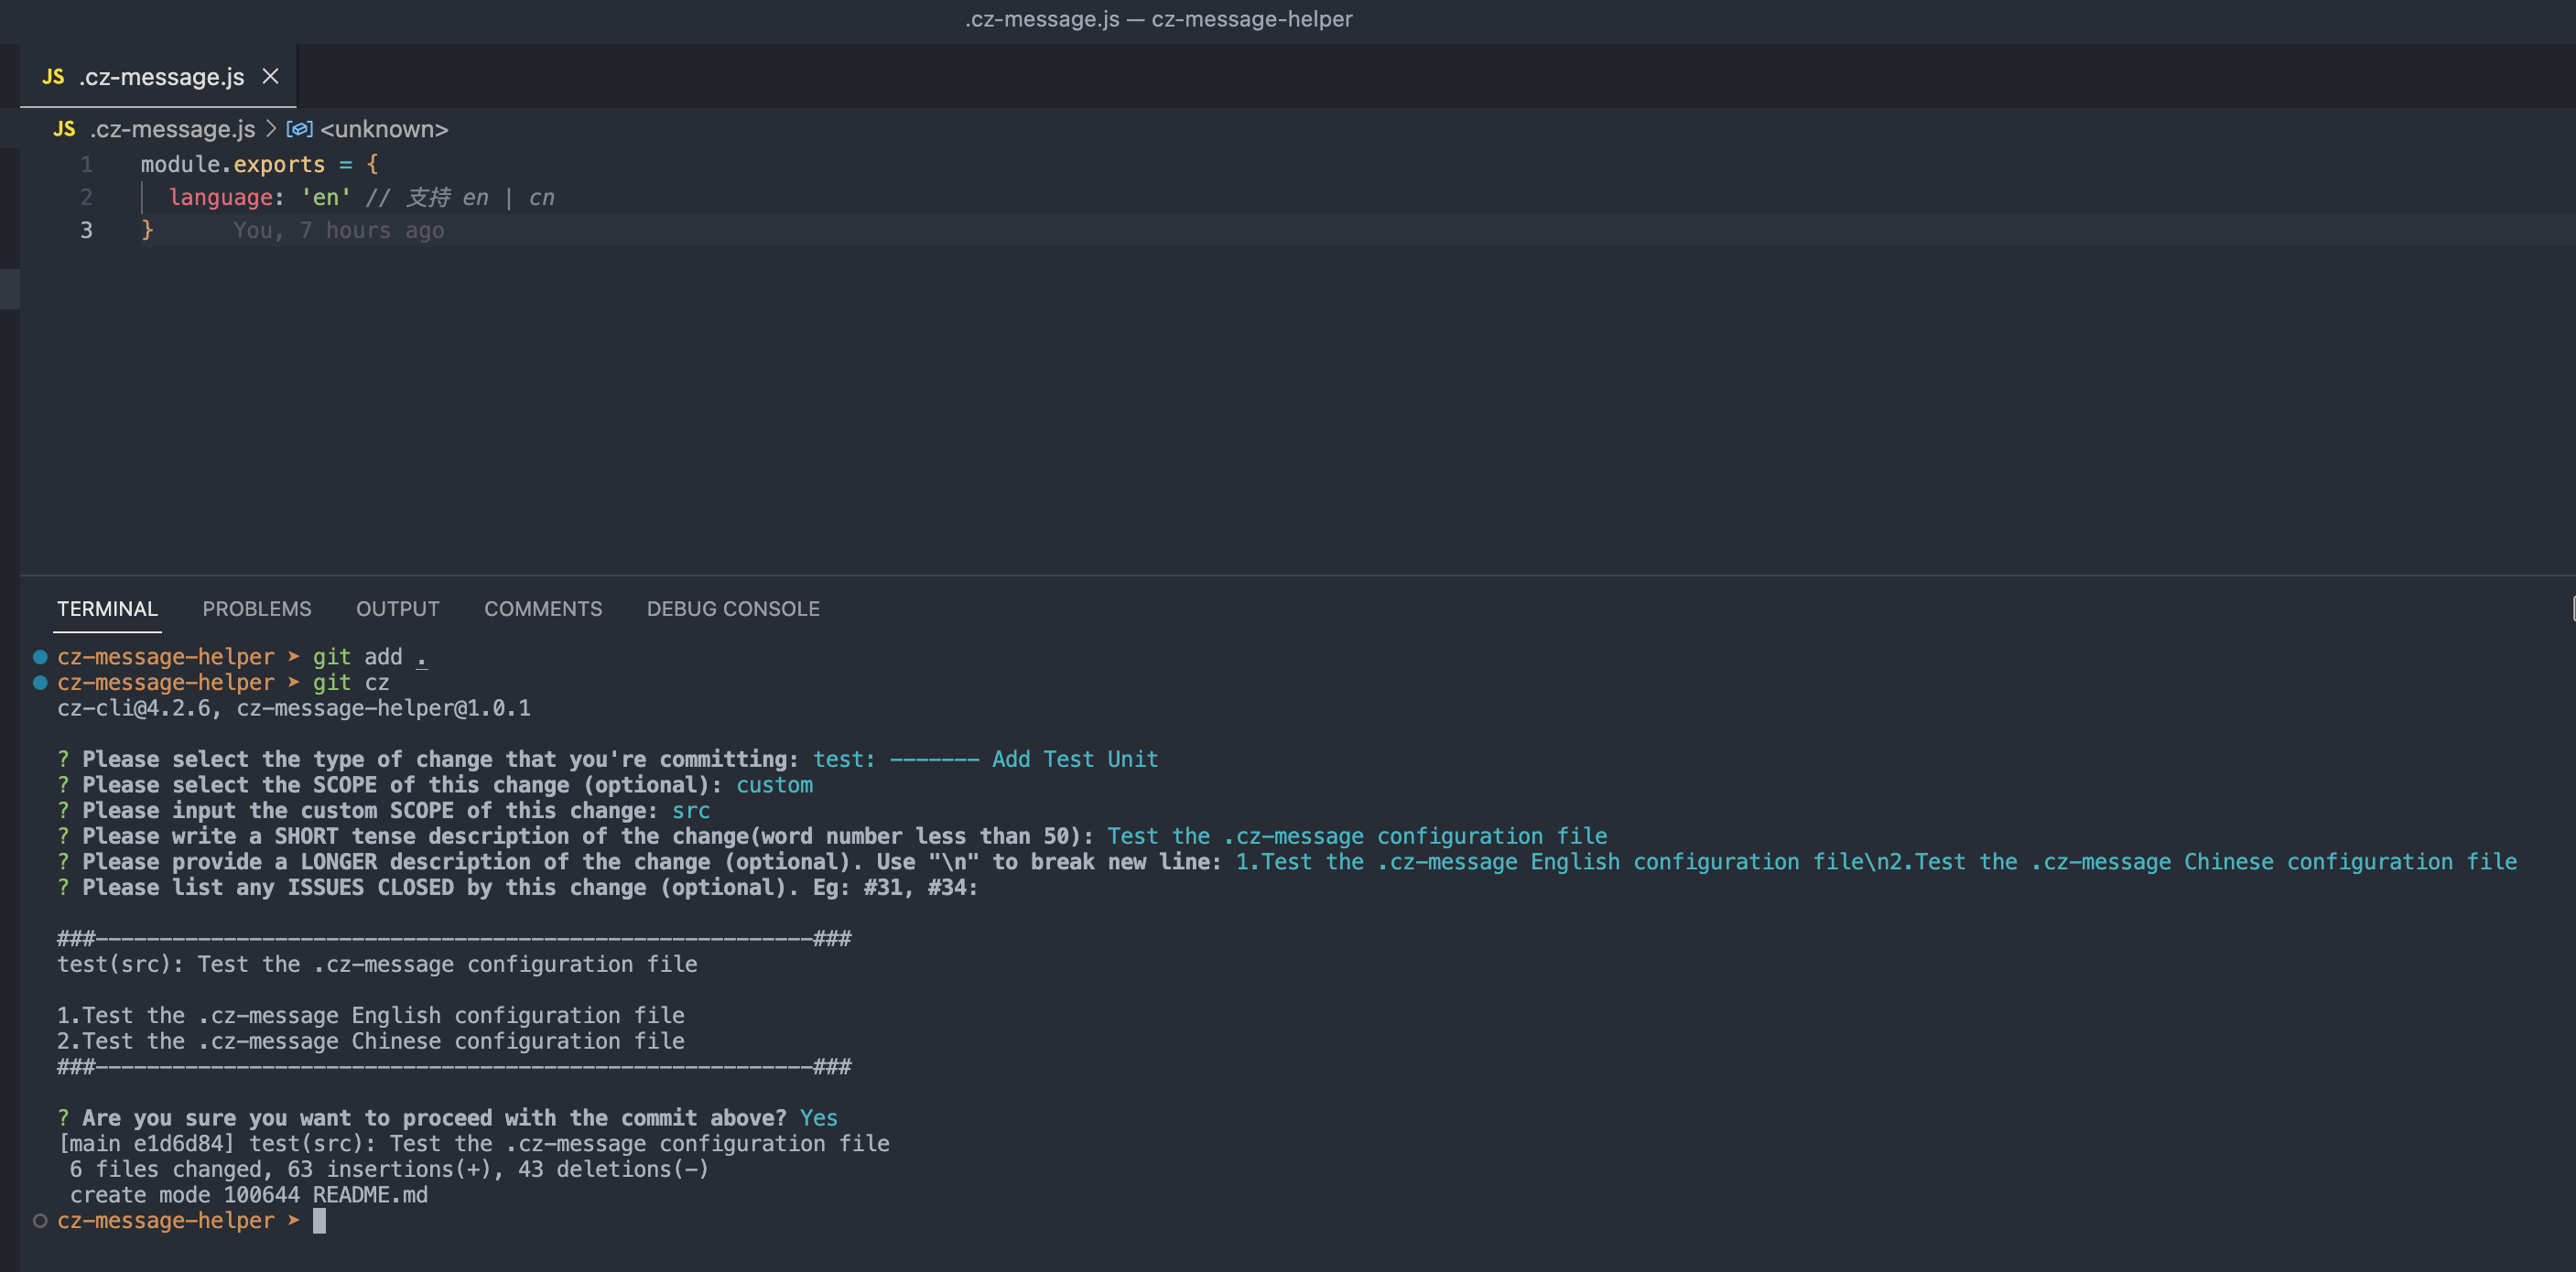The width and height of the screenshot is (2576, 1272).
Task: Open the COMMENTS panel tab
Action: tap(542, 609)
